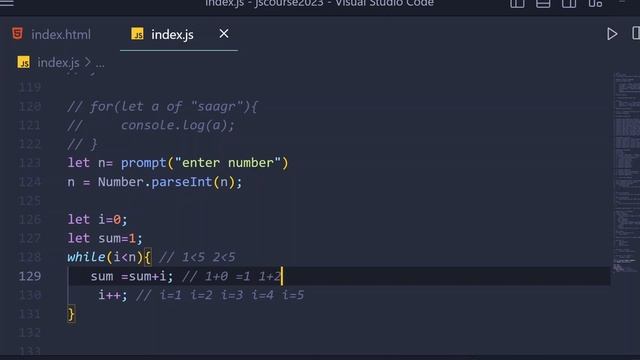This screenshot has width=640, height=360.
Task: Open customize layout icon
Action: point(595,4)
